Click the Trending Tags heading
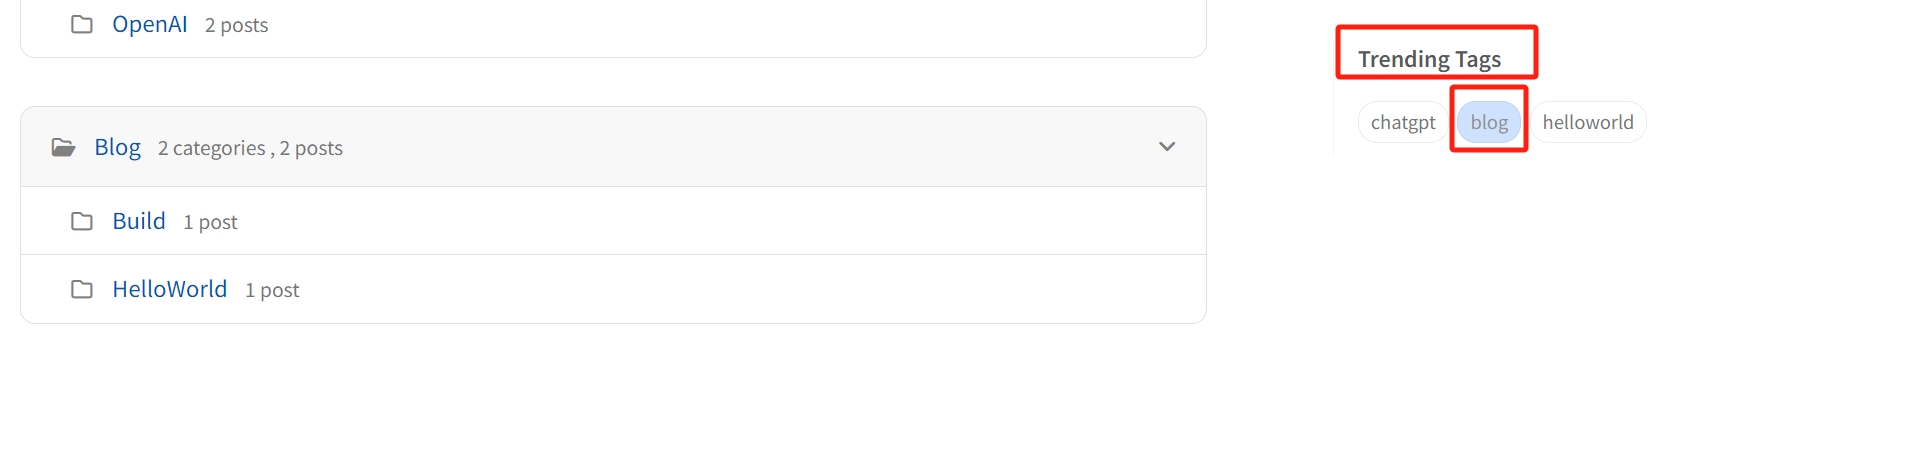Screen dimensions: 1918x471 (x=1429, y=59)
